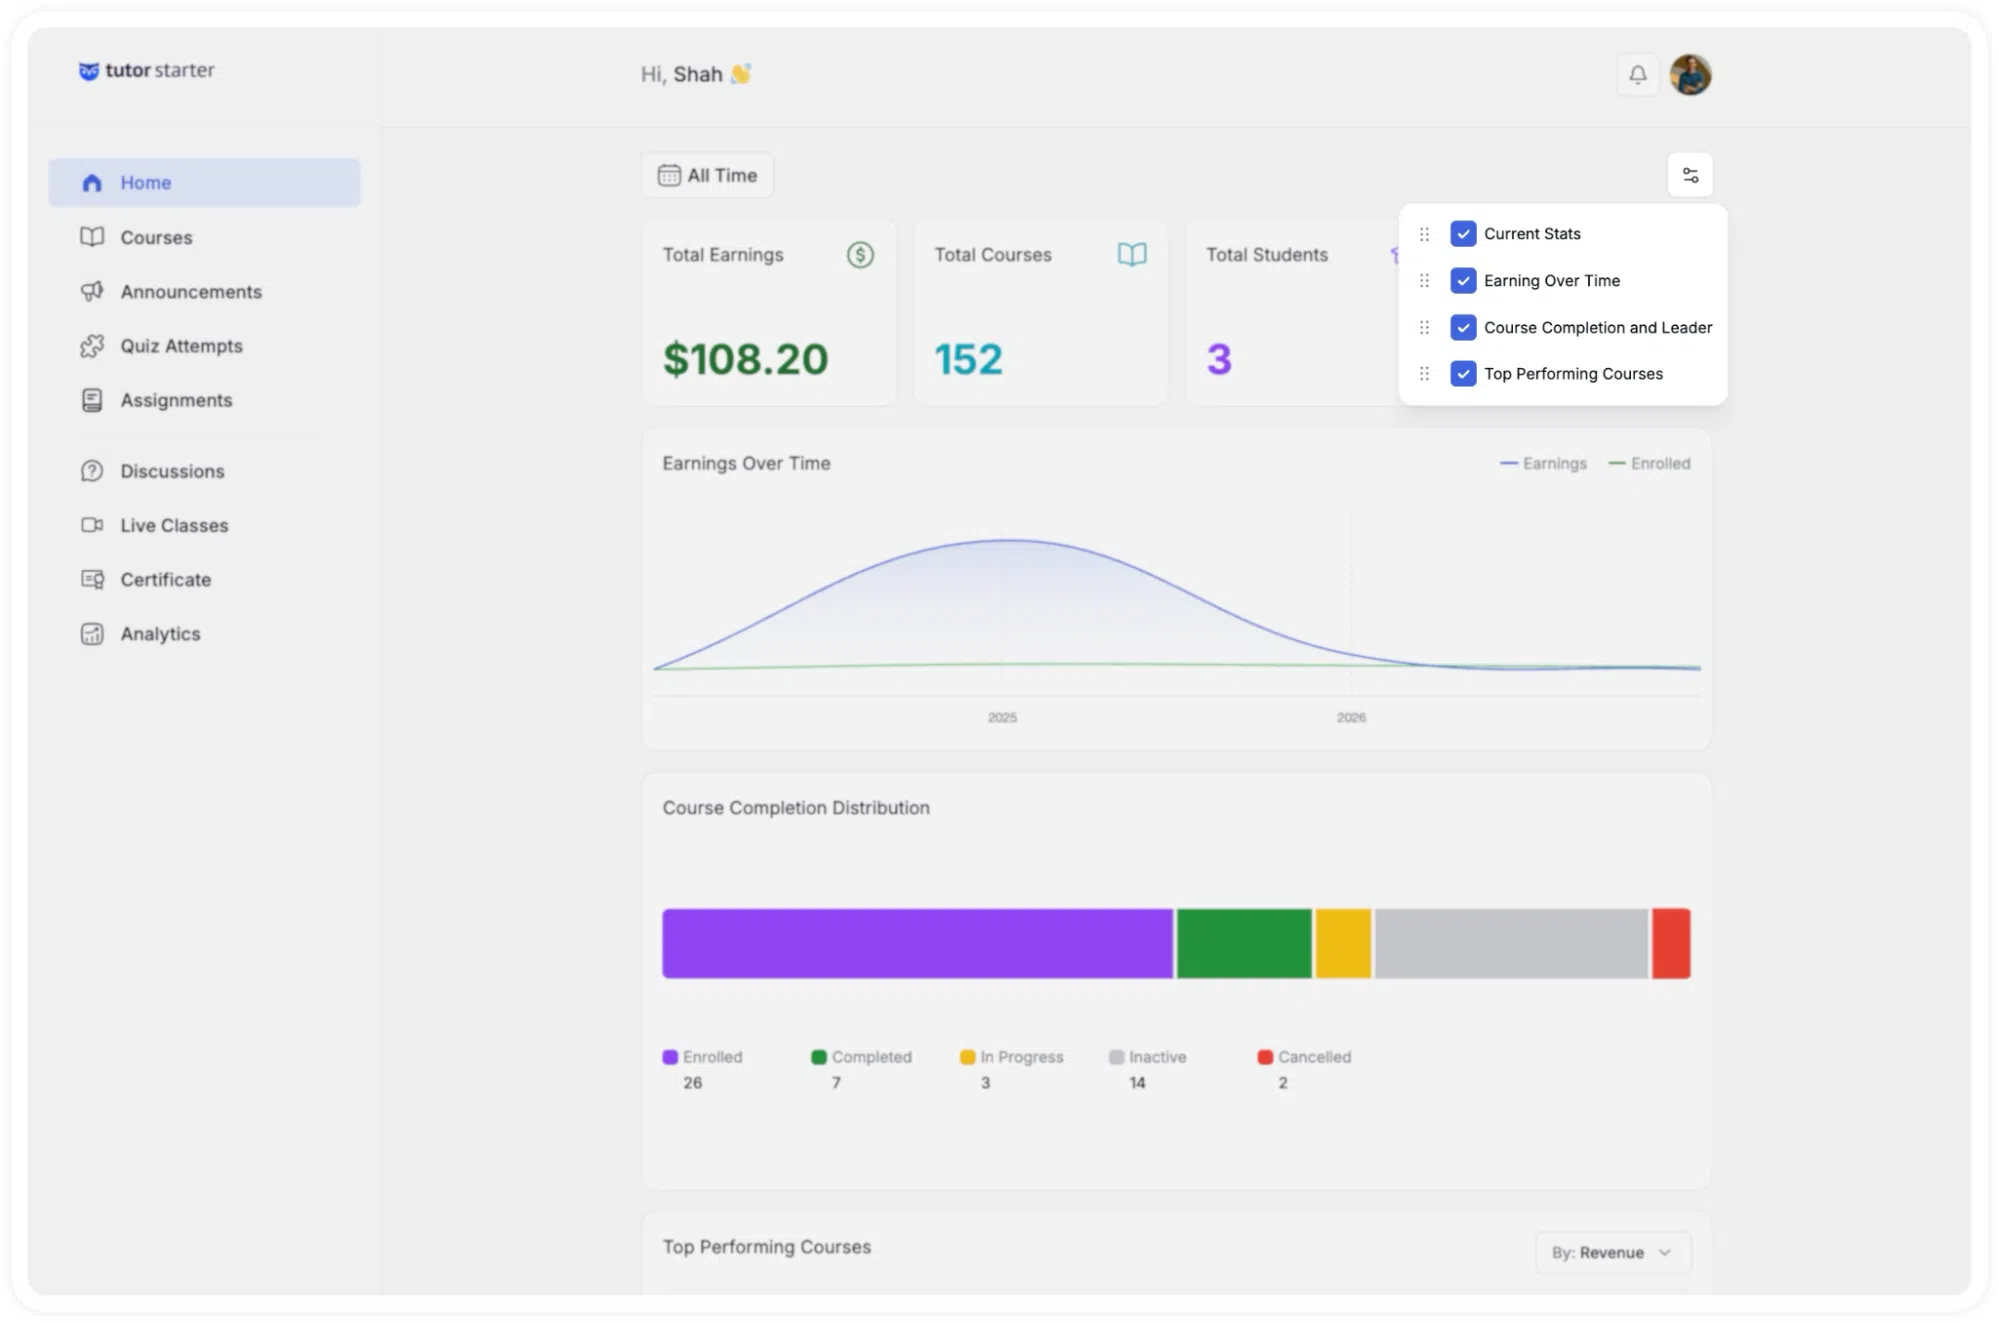The image size is (1999, 1323).
Task: Toggle the Earnings series in chart legend
Action: coord(1543,464)
